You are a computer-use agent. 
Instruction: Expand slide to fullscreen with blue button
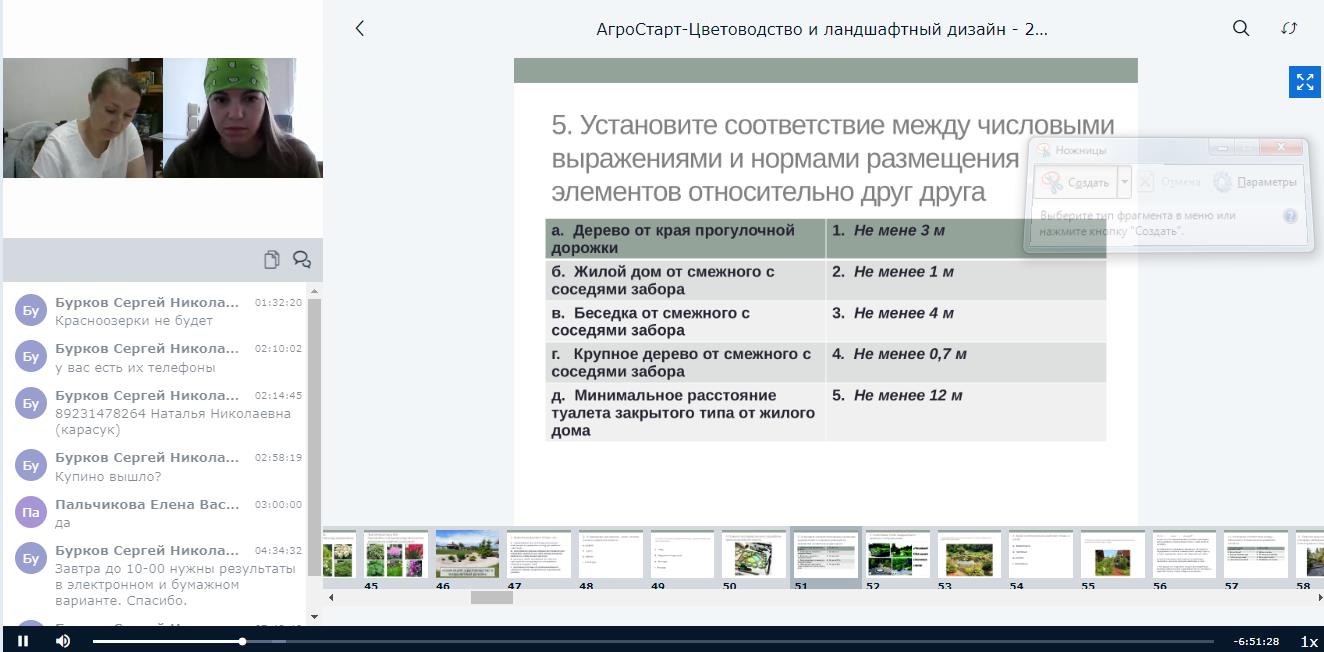click(x=1304, y=82)
